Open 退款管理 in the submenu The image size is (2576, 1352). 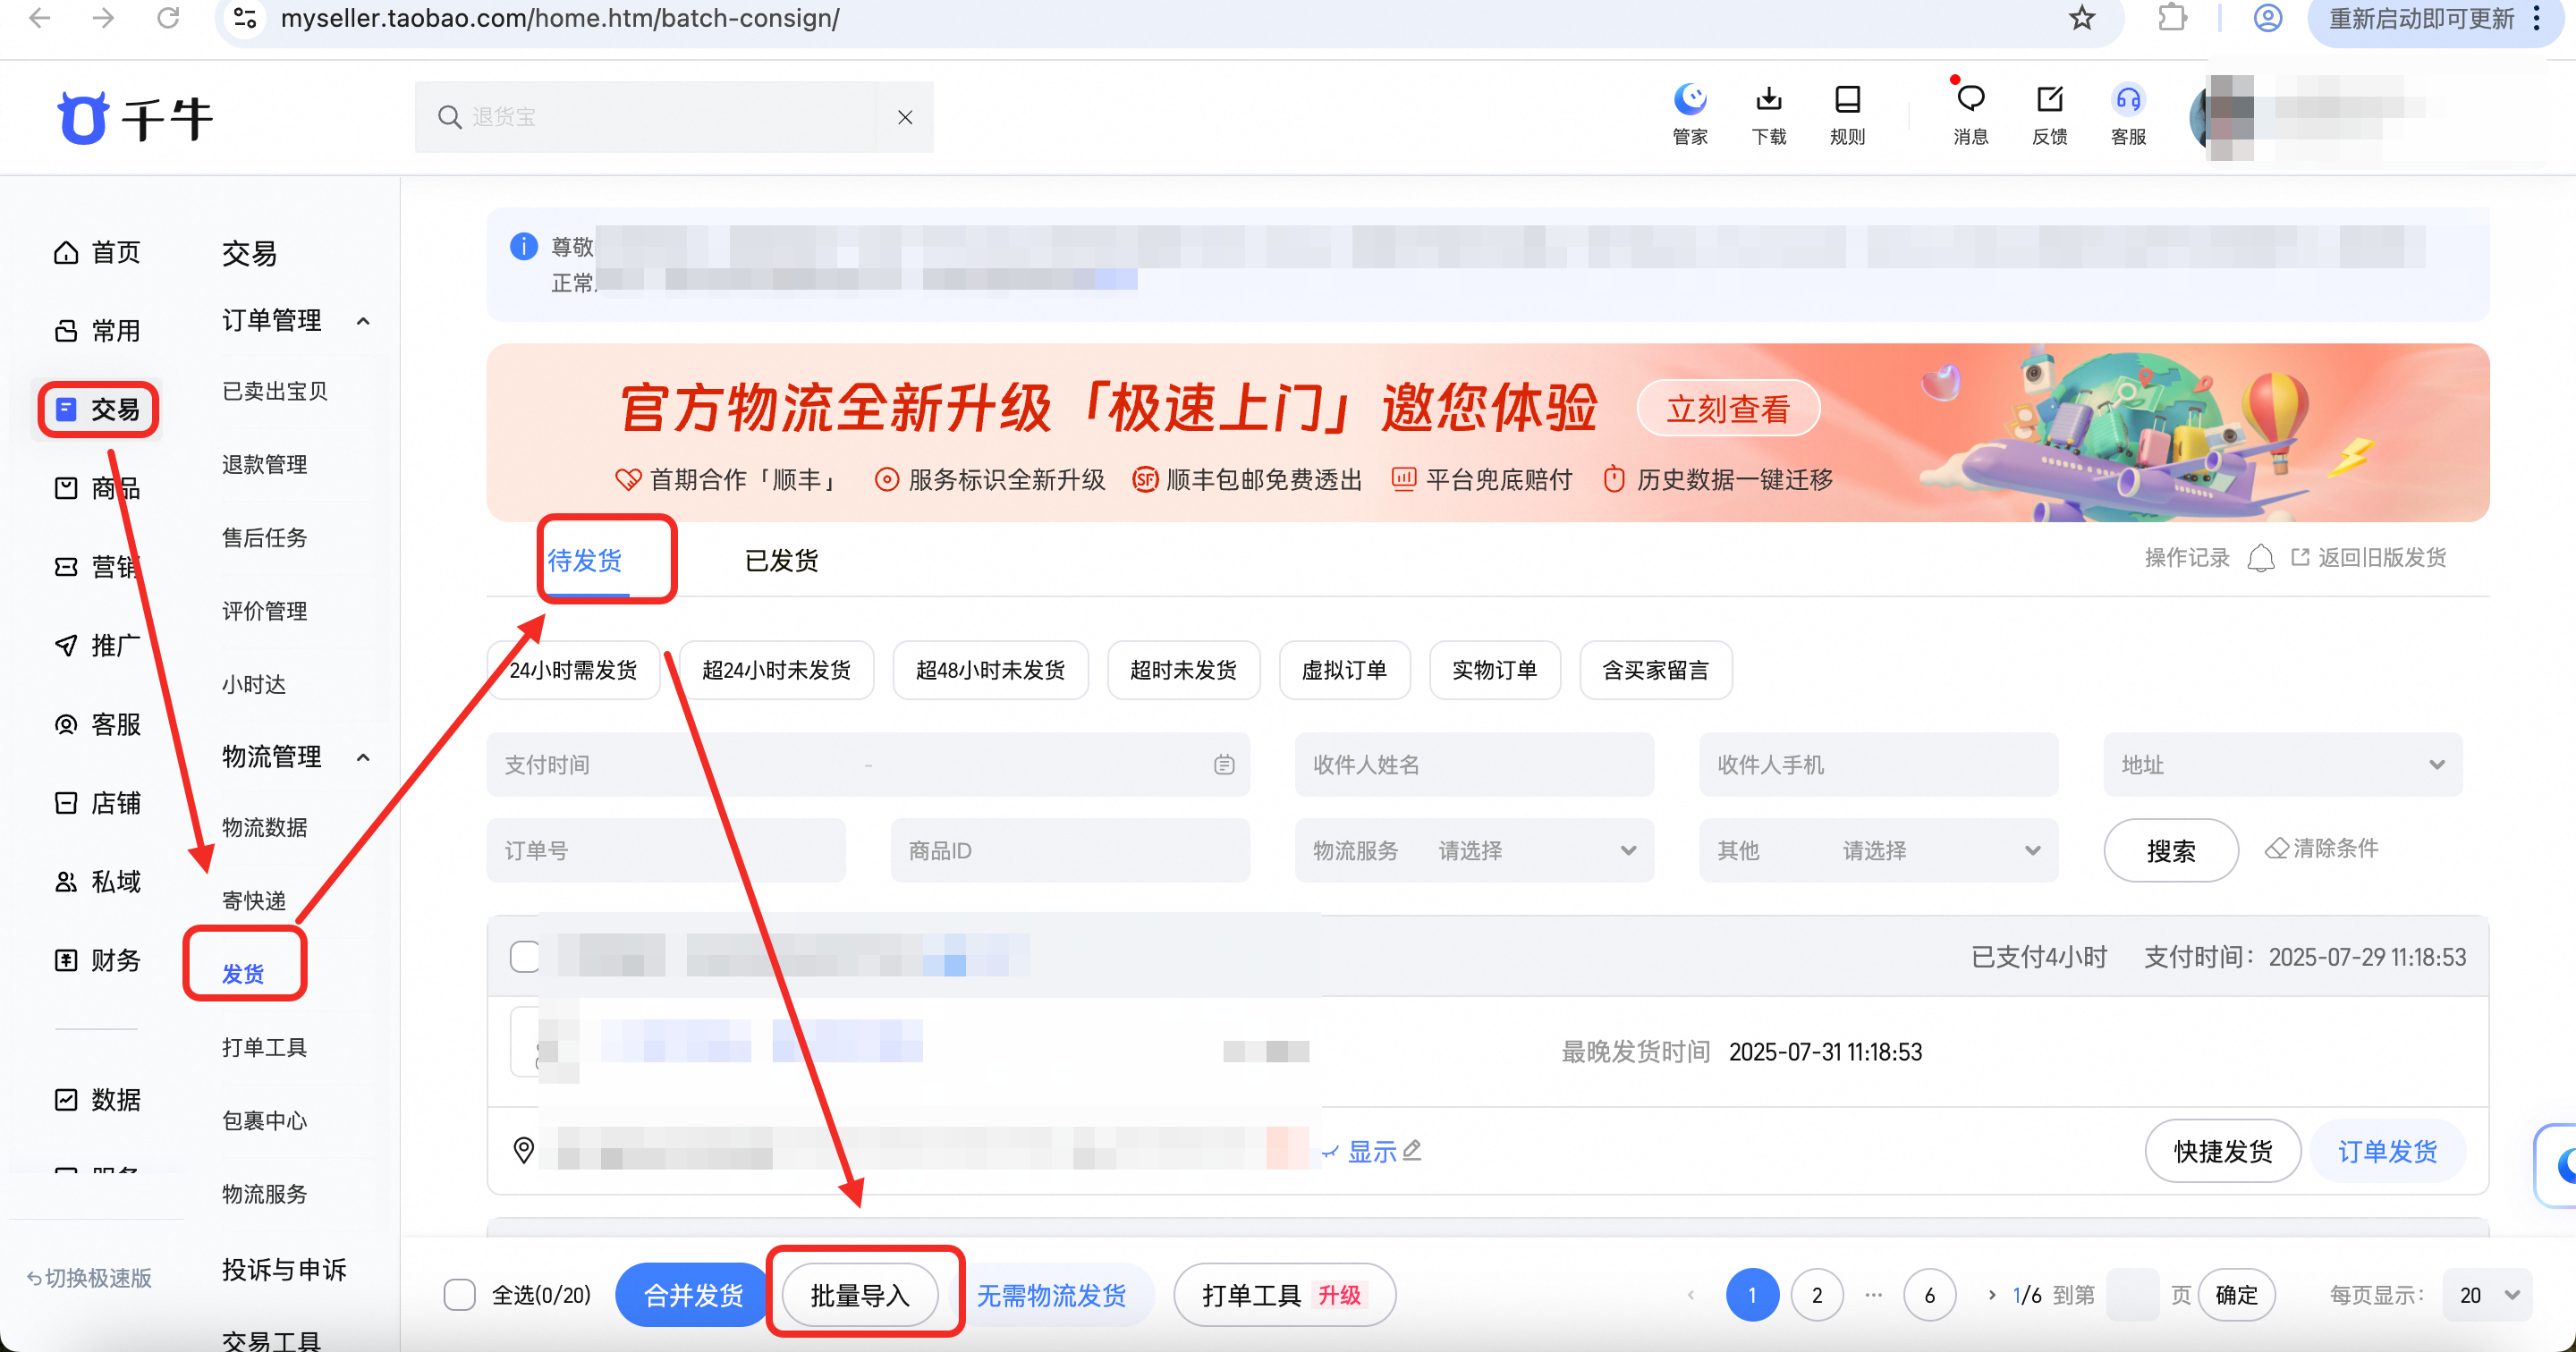(x=264, y=464)
